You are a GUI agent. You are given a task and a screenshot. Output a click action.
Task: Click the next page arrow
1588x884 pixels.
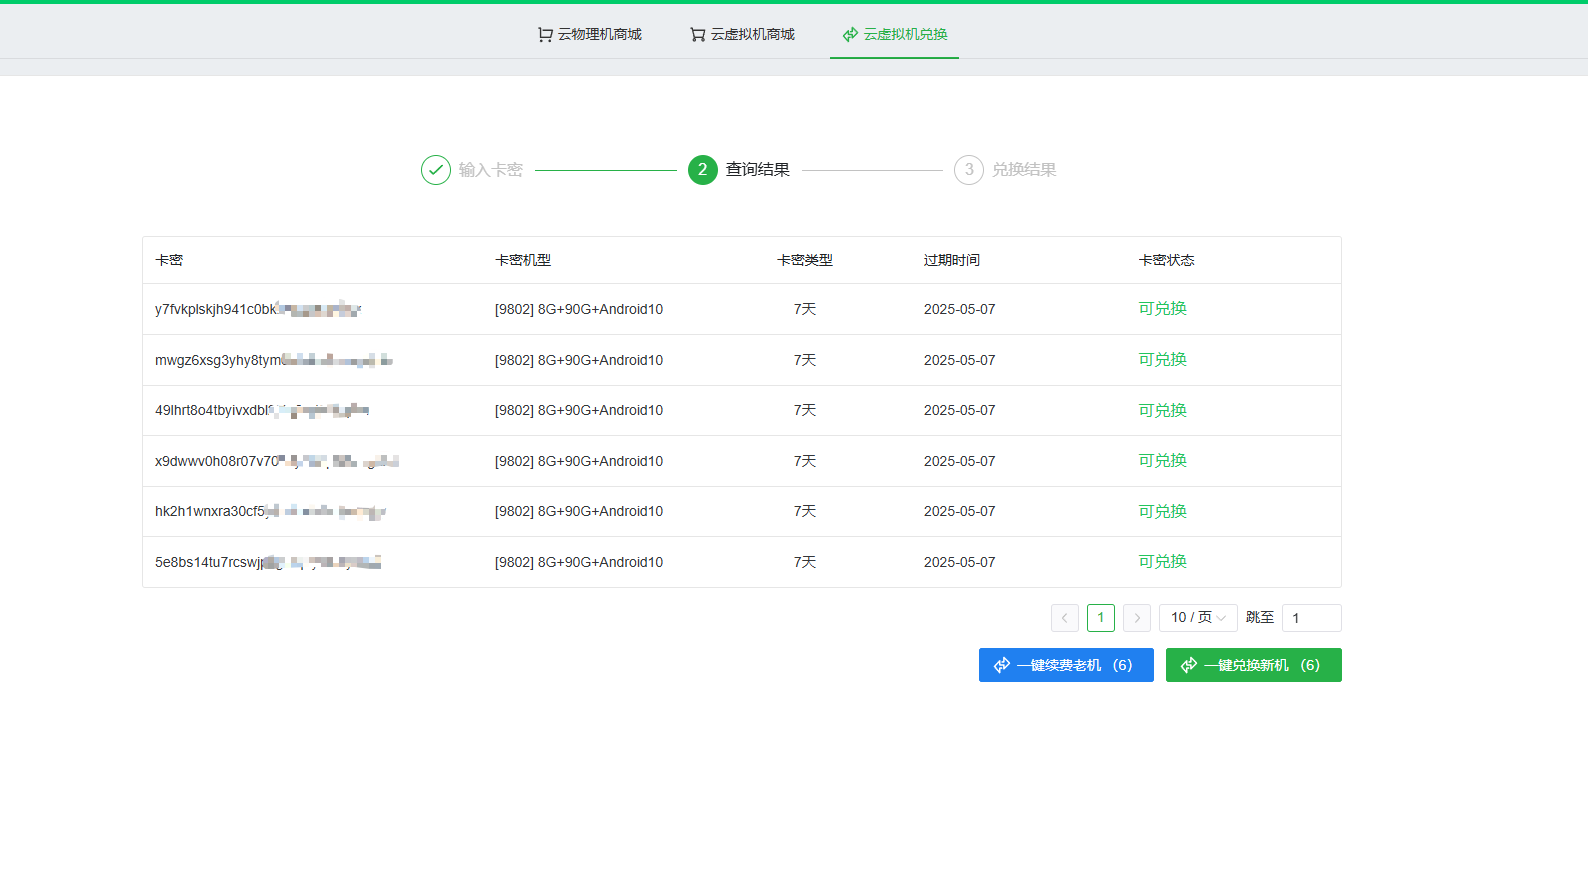(x=1137, y=618)
